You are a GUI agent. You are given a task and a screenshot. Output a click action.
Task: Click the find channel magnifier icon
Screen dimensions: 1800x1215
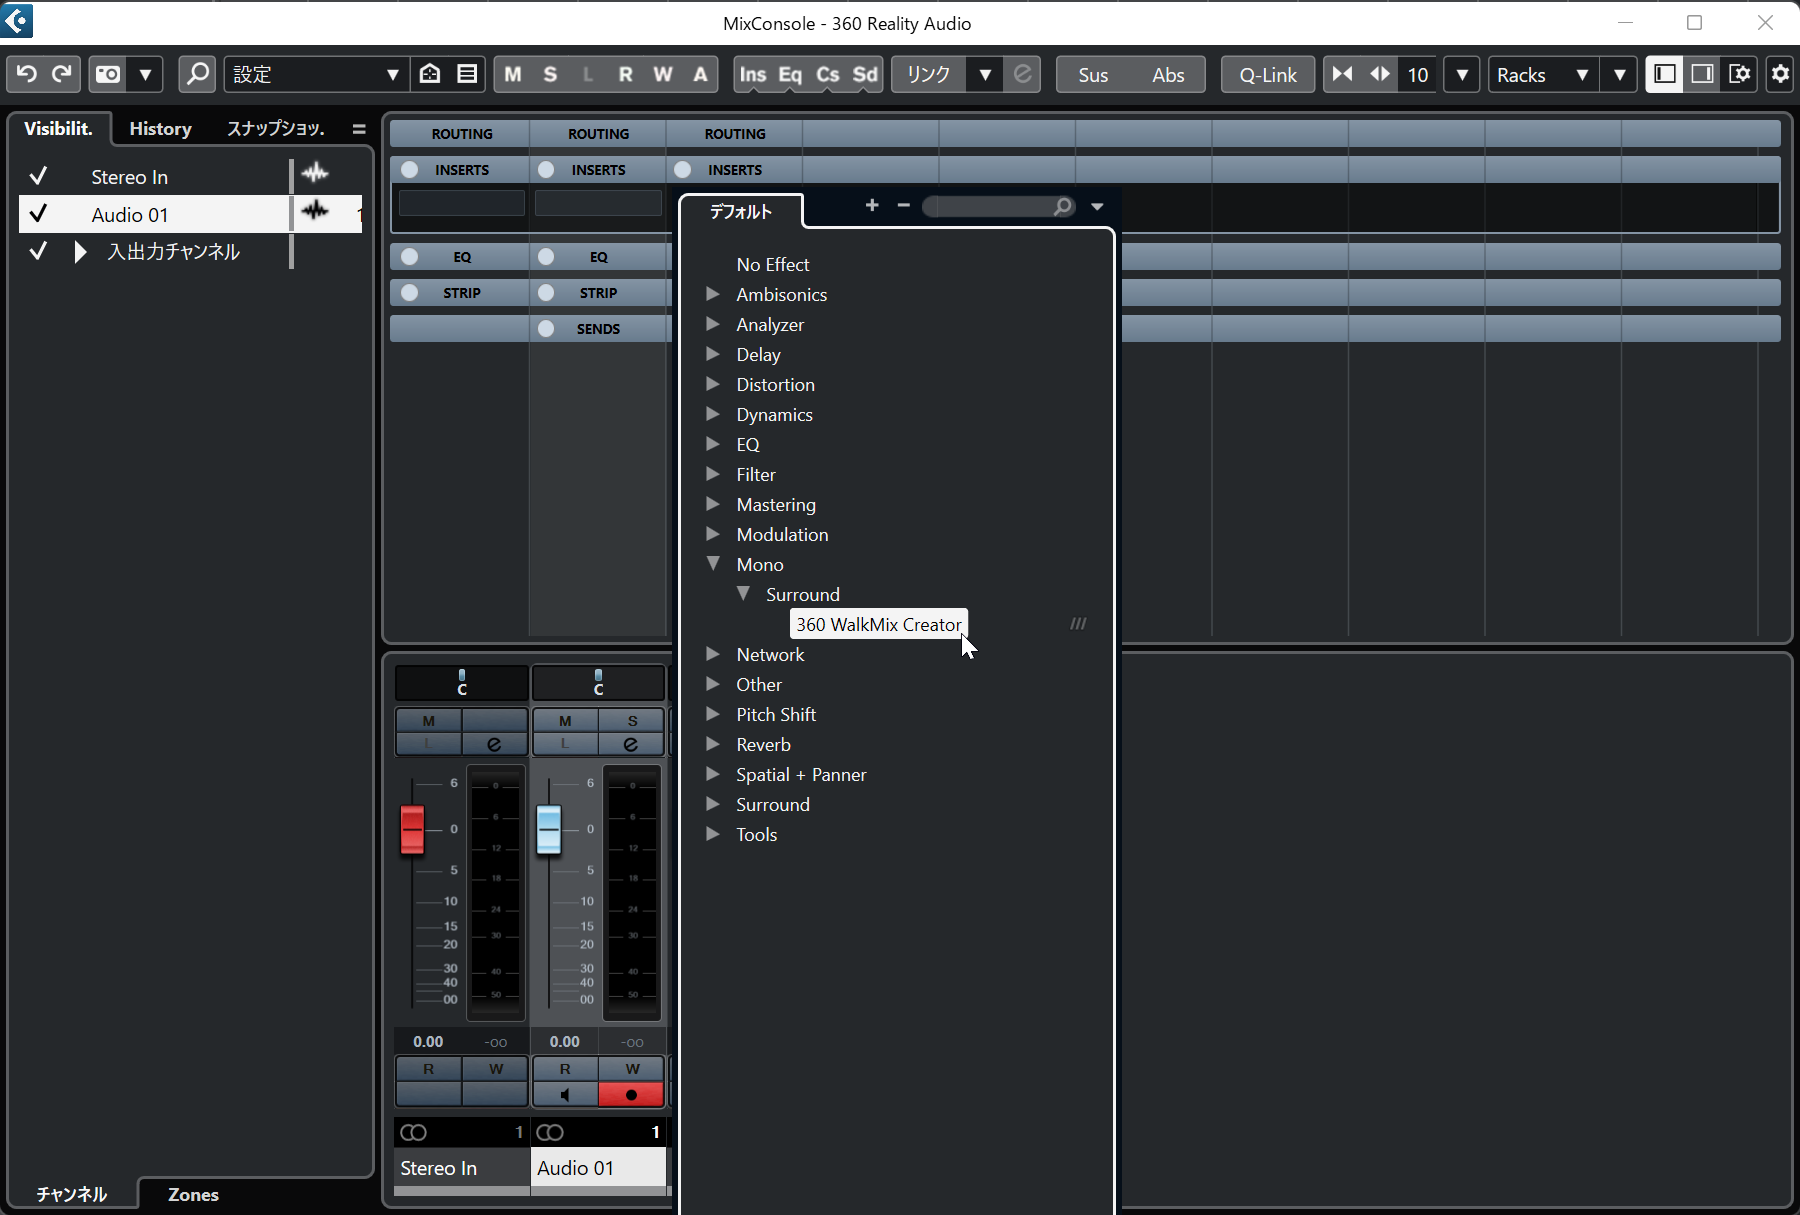coord(197,74)
